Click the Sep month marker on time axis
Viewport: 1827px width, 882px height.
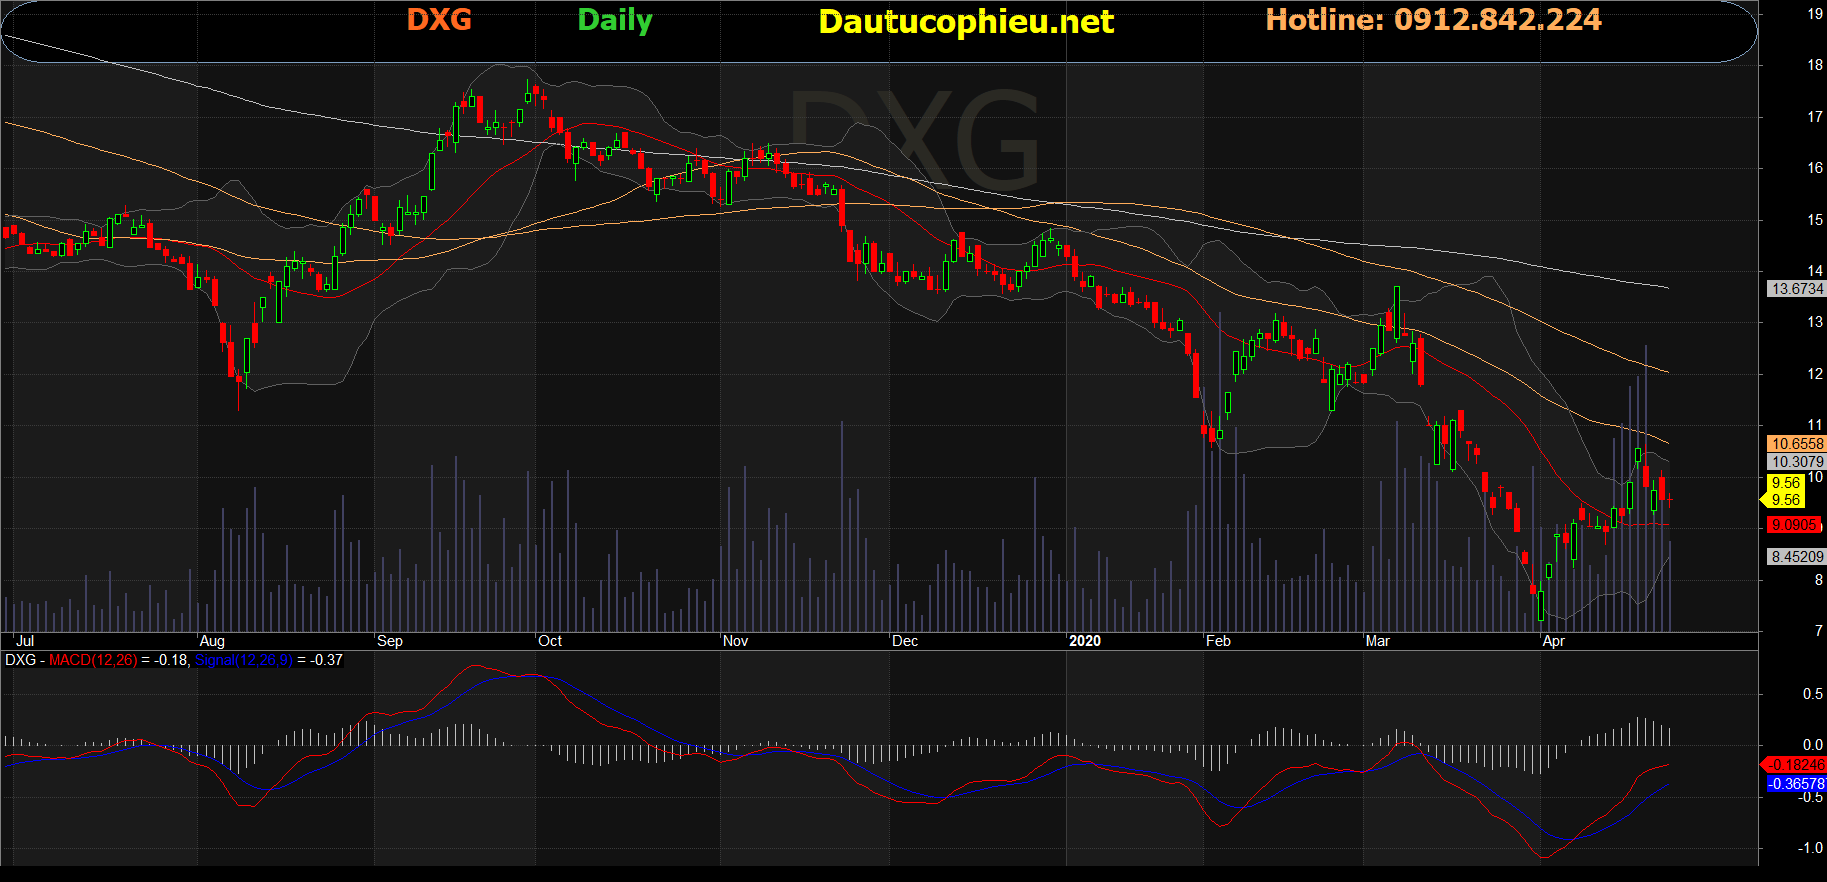[390, 641]
